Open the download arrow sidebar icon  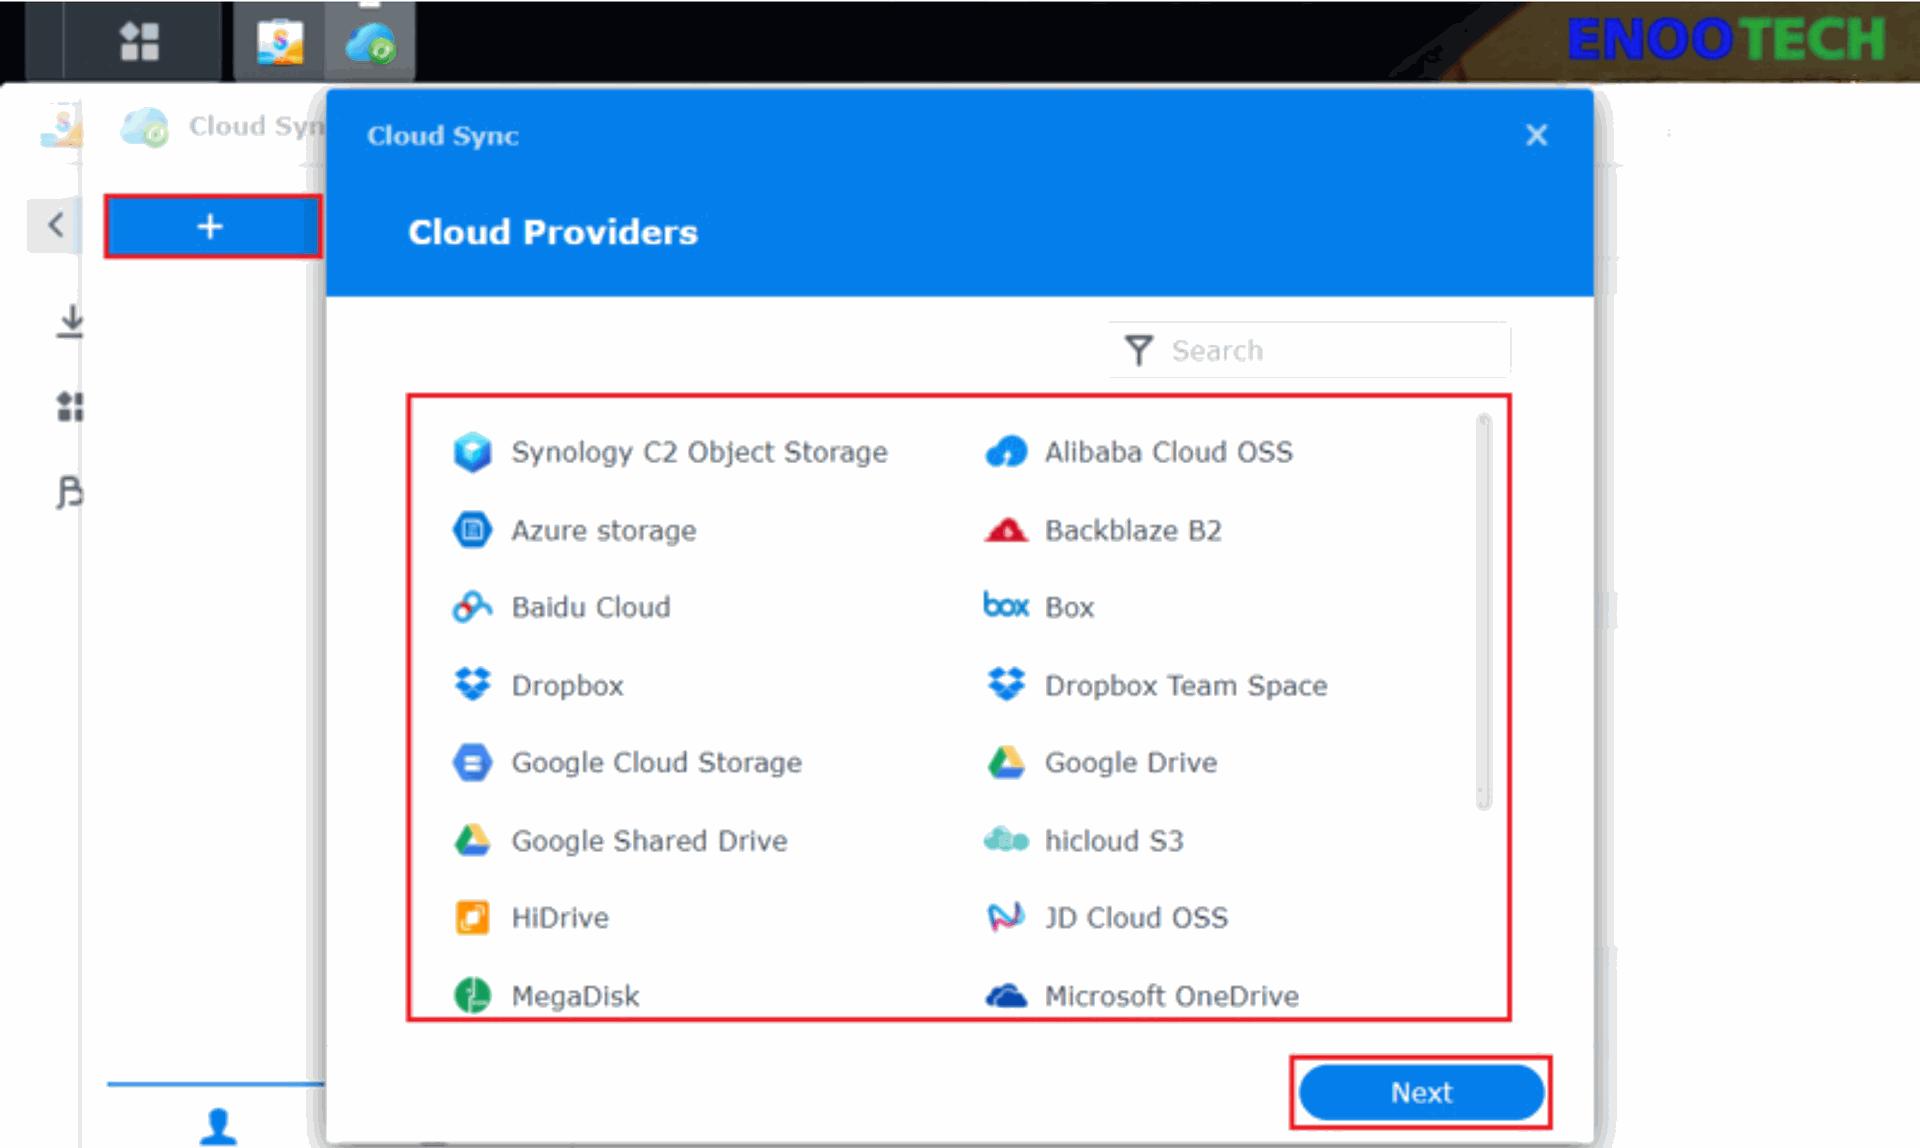tap(70, 322)
